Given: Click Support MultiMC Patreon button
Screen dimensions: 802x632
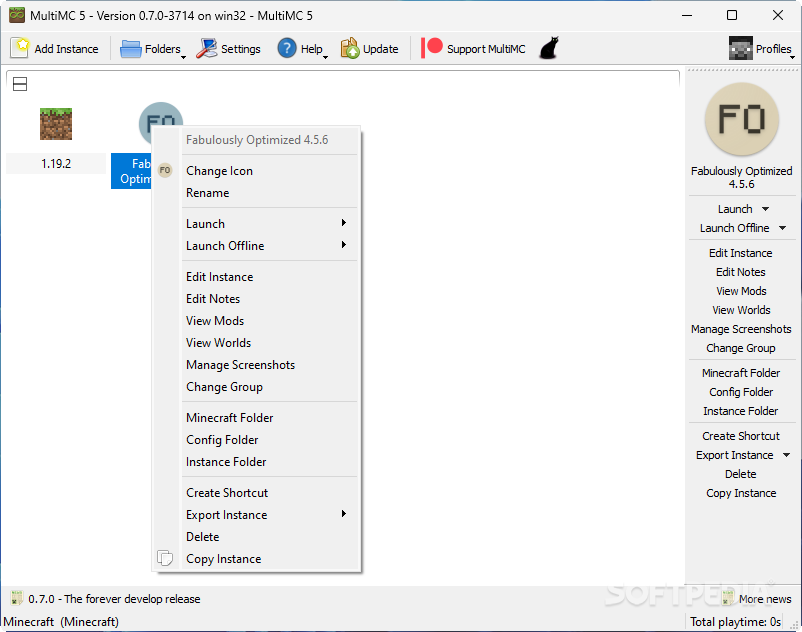Looking at the screenshot, I should click(473, 49).
